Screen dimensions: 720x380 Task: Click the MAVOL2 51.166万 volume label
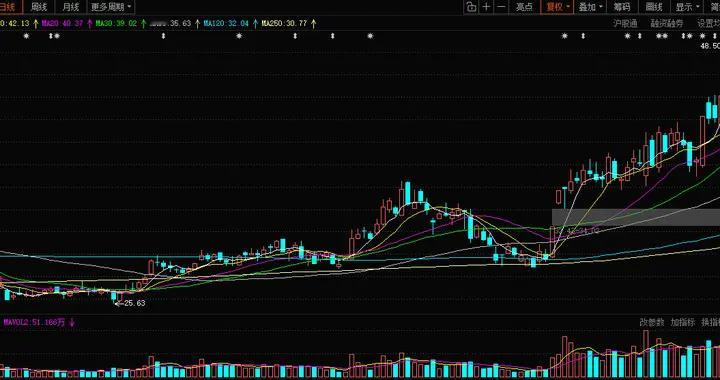(34, 323)
